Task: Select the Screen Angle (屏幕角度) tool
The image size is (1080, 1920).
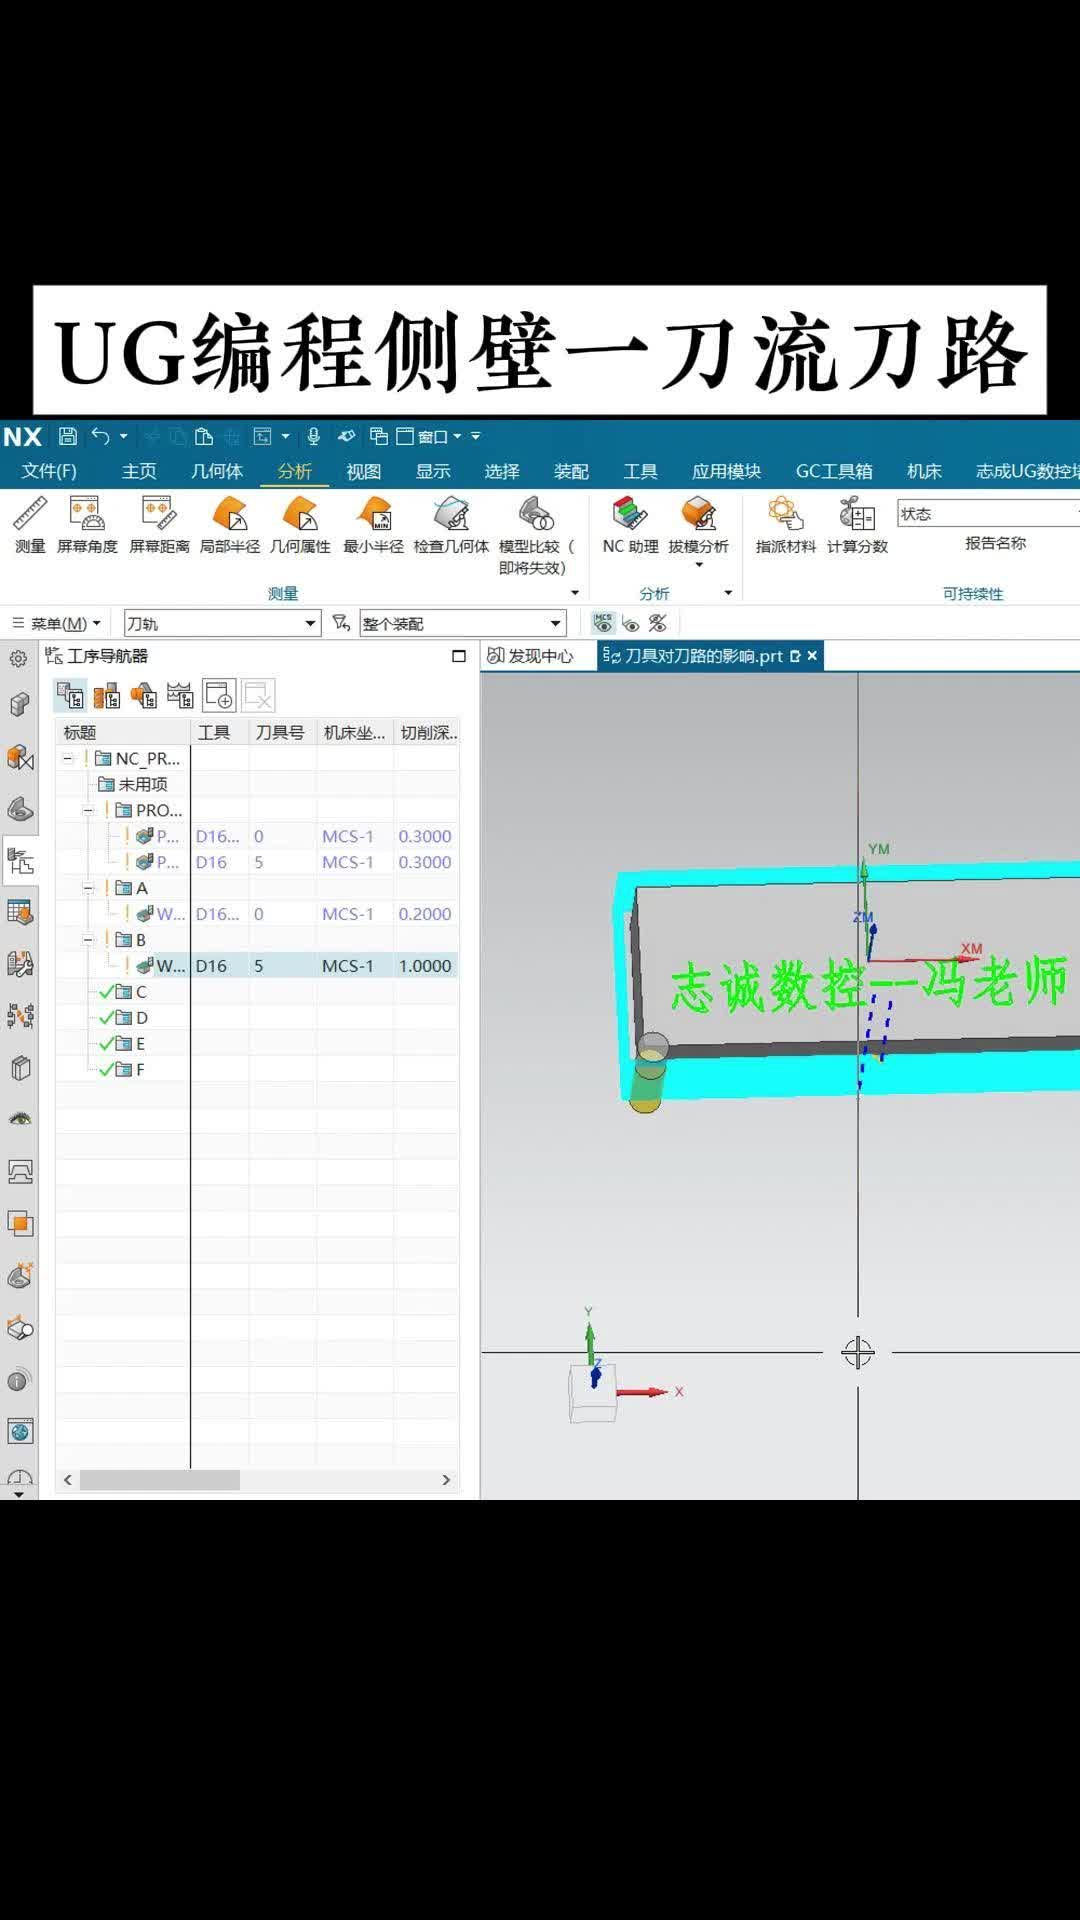Action: (87, 525)
